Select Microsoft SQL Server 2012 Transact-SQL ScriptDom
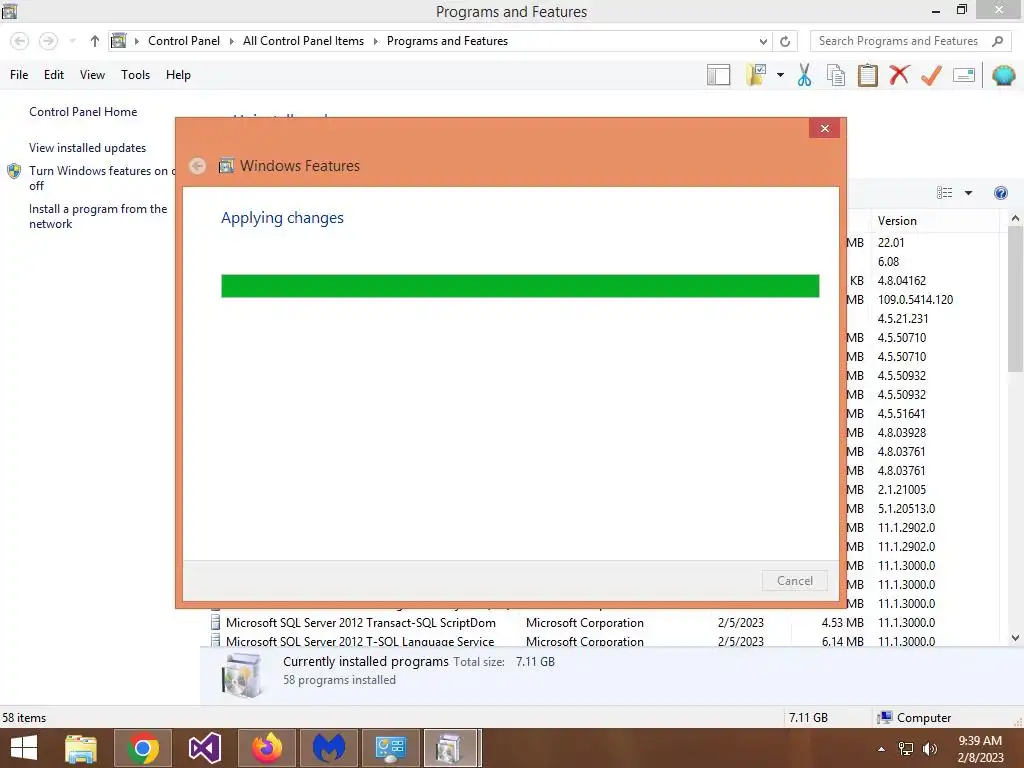Viewport: 1024px width, 768px height. coord(360,622)
